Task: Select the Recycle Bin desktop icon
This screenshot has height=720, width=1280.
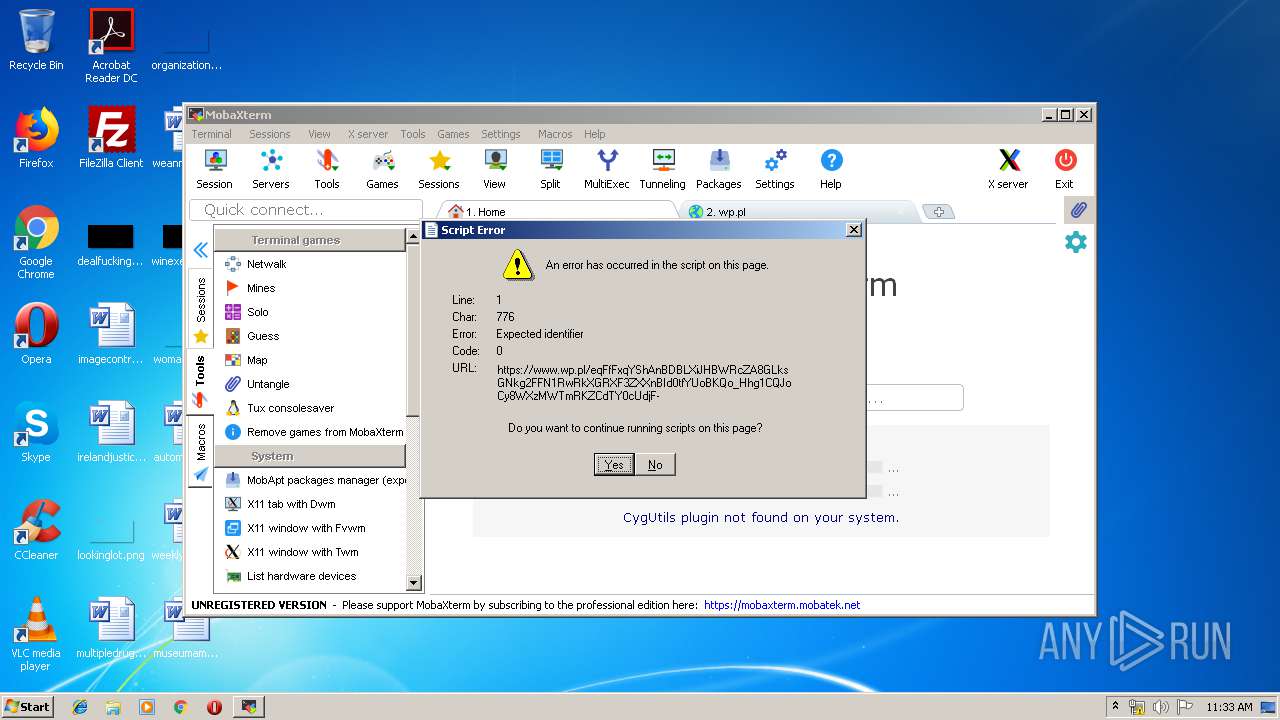Action: (36, 40)
